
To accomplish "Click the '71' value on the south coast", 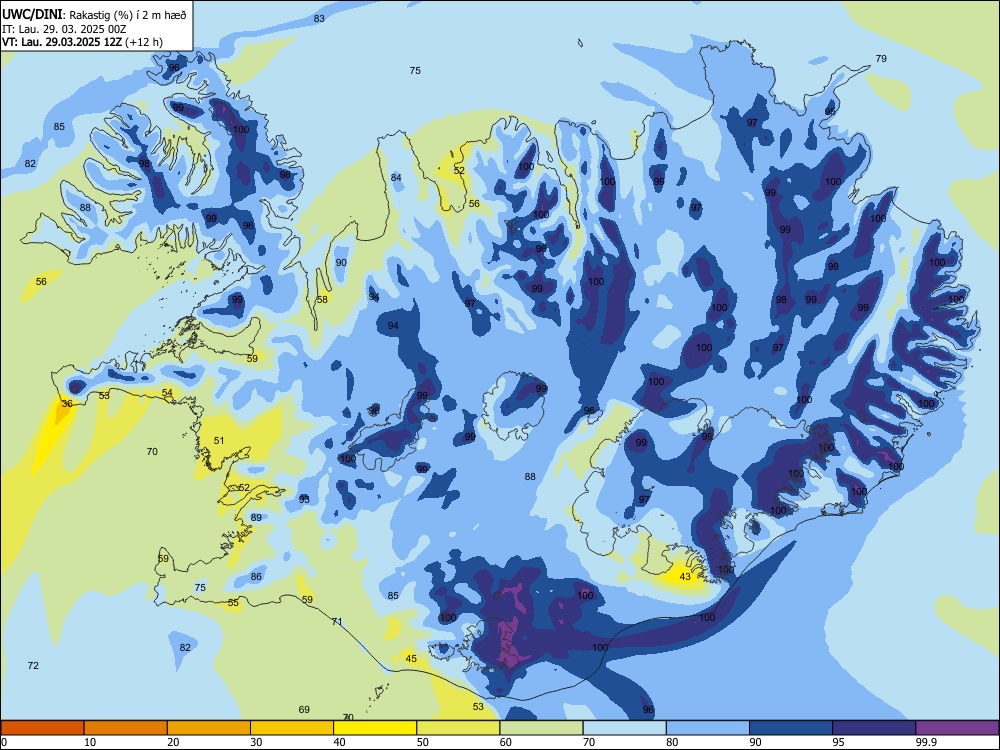I will 337,621.
